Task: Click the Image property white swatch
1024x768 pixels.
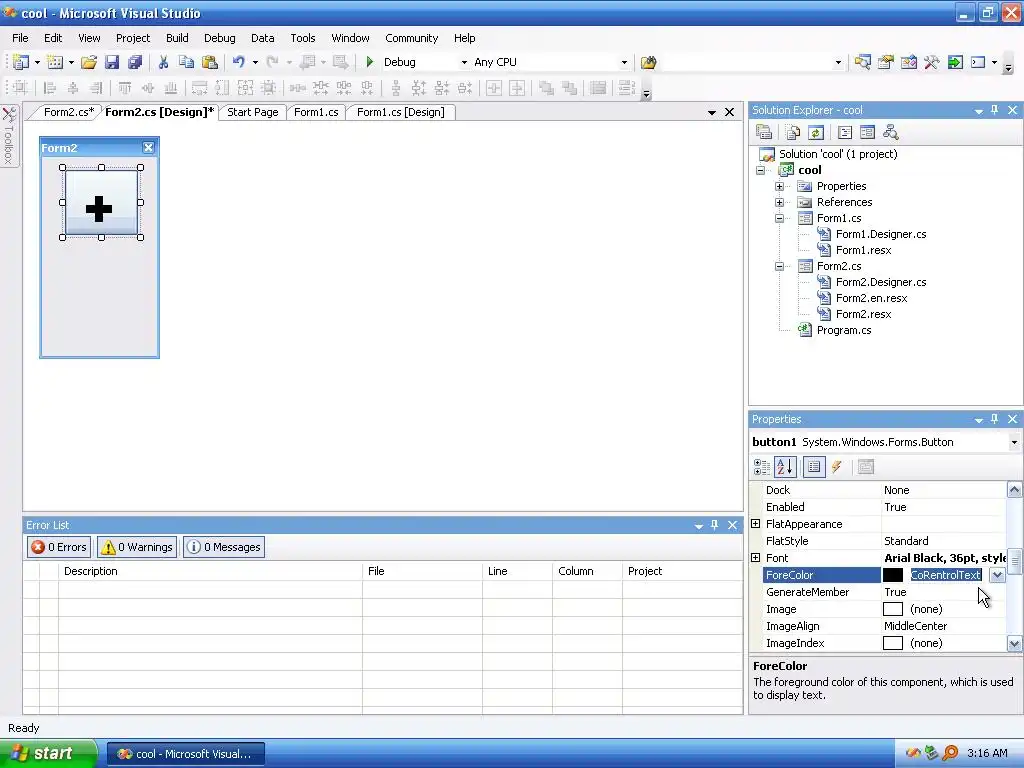Action: coord(893,609)
